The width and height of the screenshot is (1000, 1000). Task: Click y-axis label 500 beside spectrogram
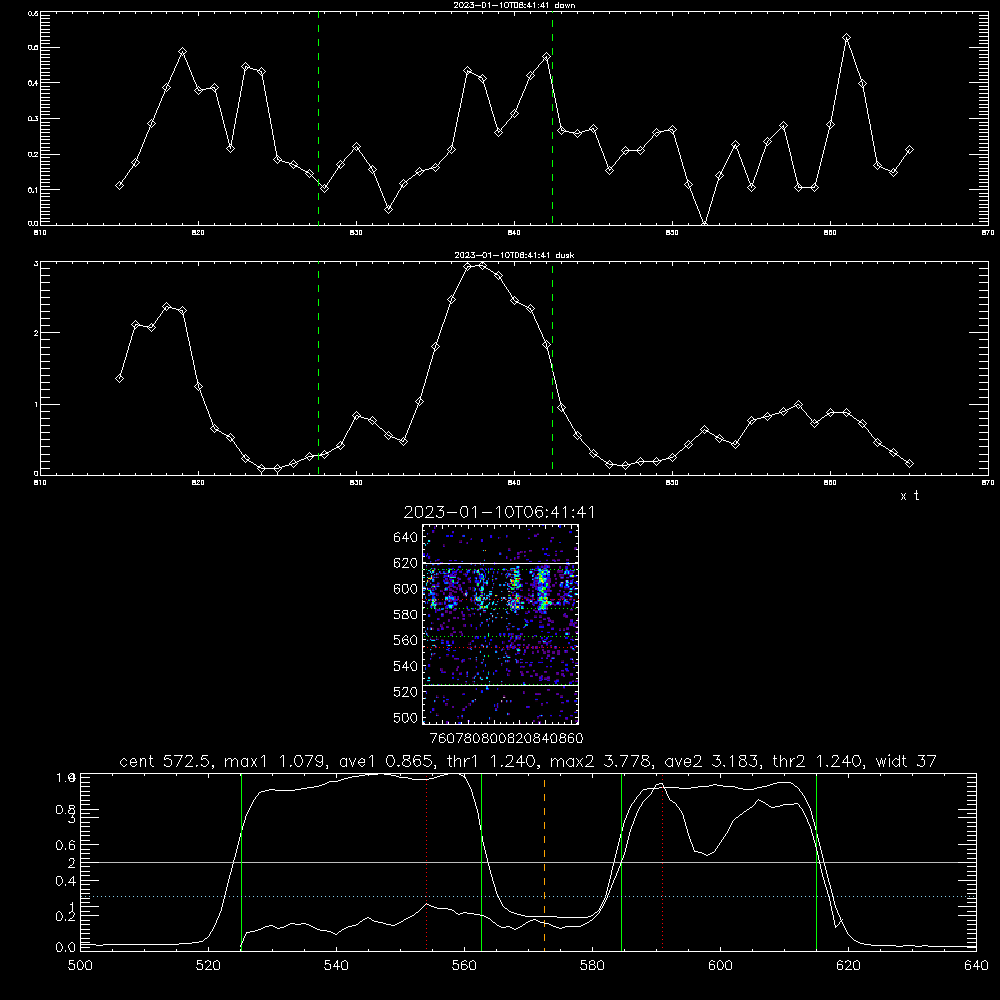[x=406, y=717]
